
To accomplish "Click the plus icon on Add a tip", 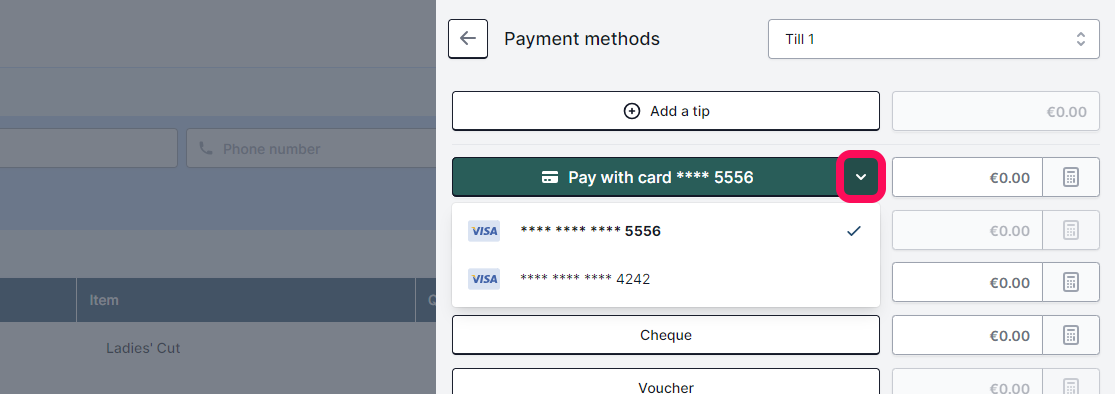I will point(631,111).
